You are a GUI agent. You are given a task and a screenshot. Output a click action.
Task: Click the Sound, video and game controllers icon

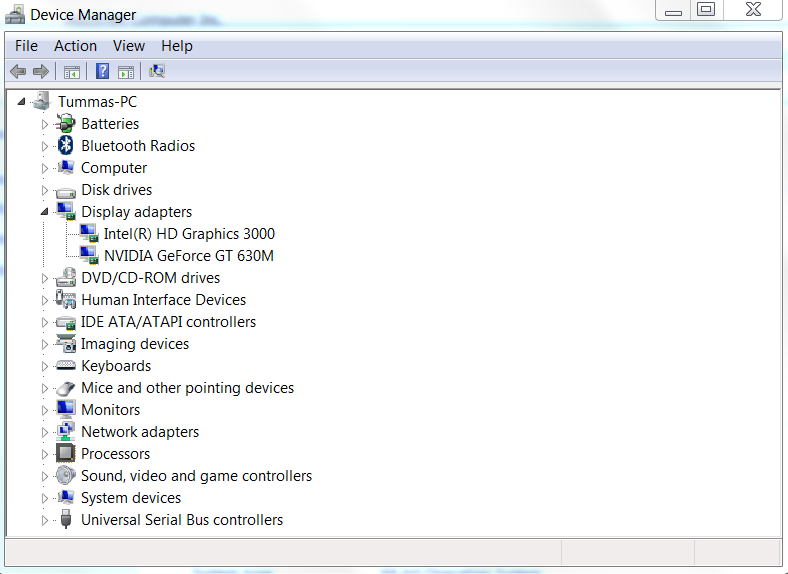click(65, 475)
